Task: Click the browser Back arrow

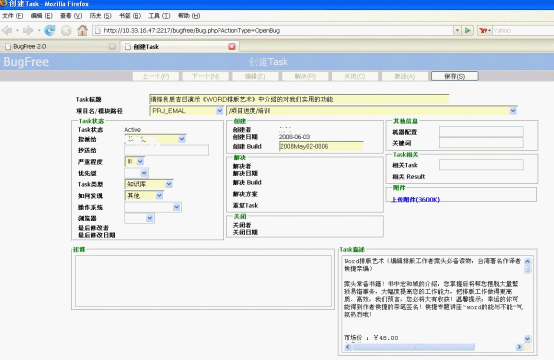Action: click(7, 30)
